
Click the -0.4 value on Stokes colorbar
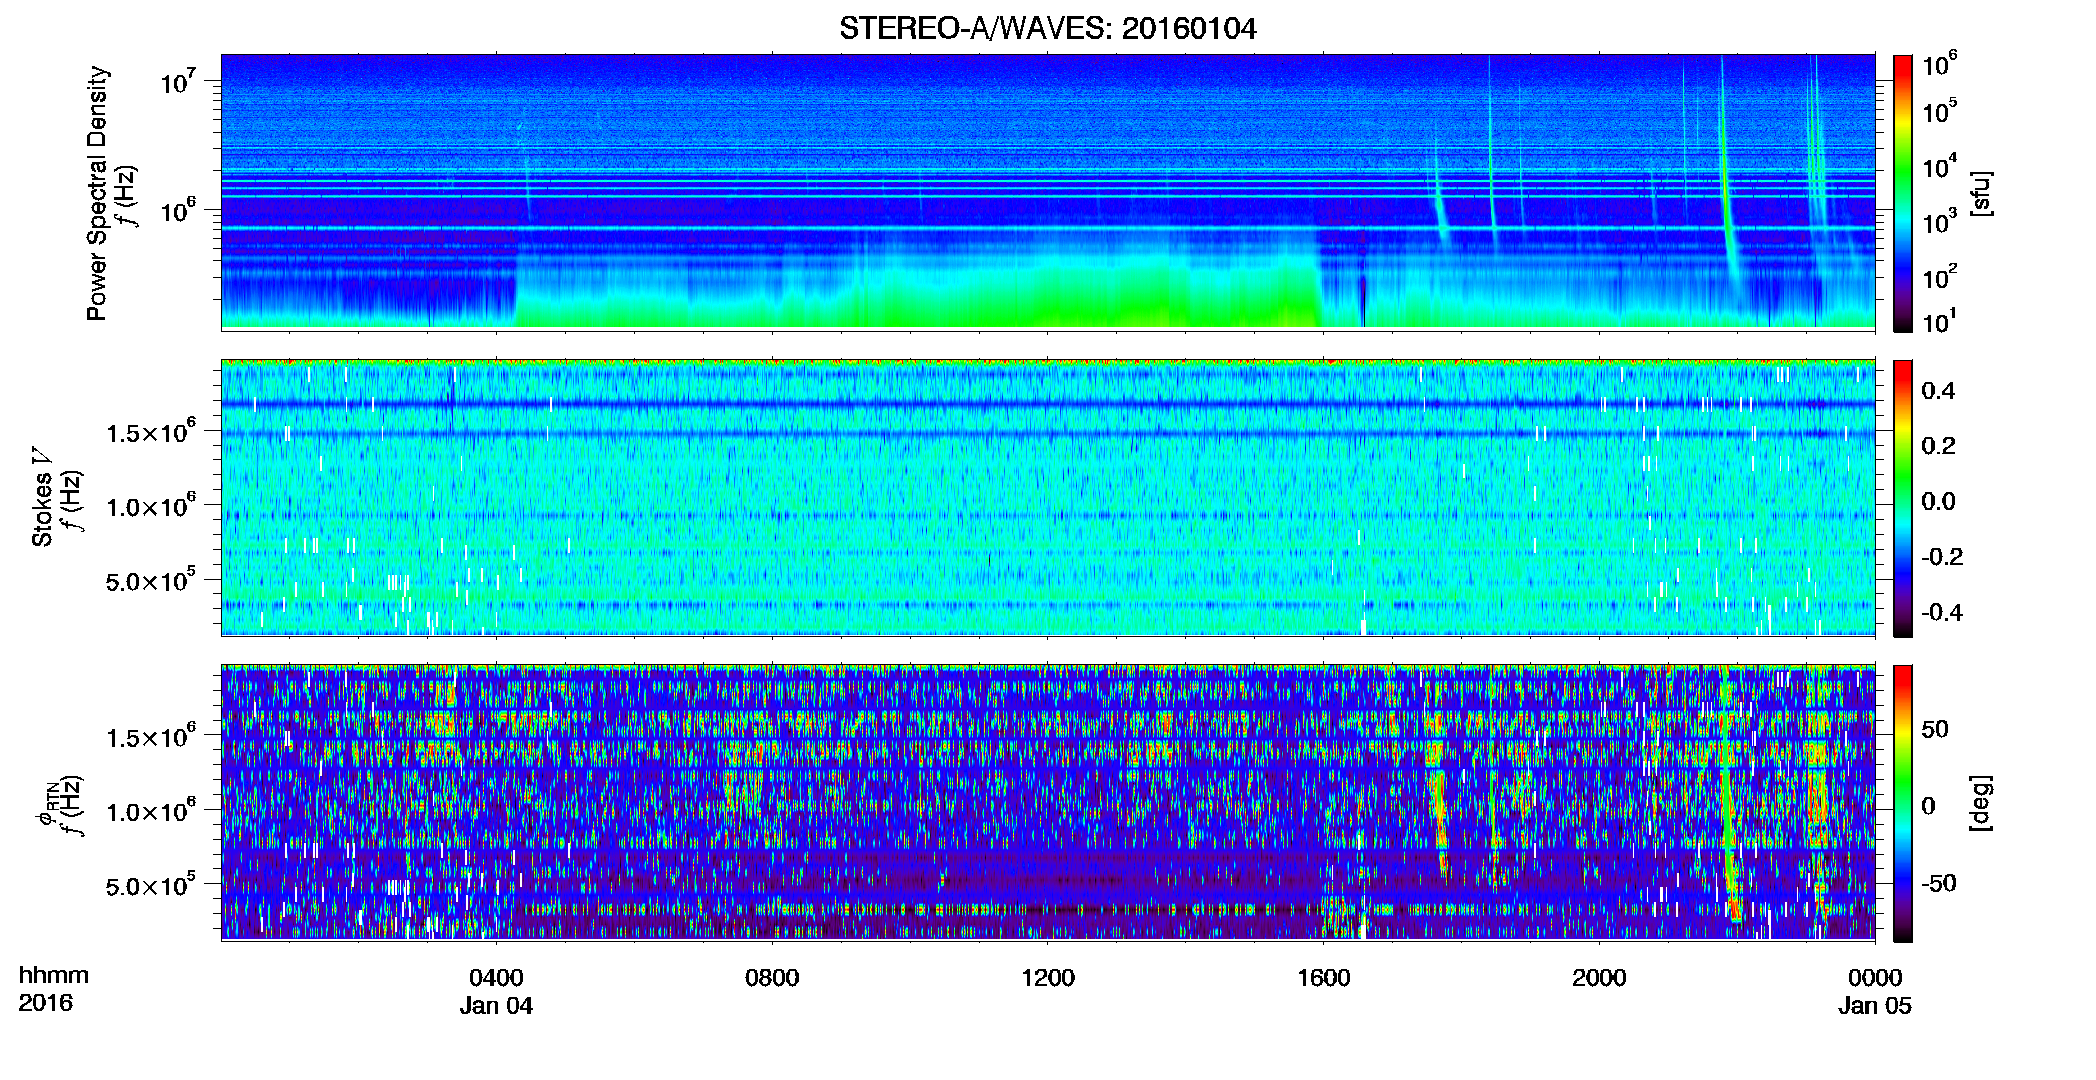(x=1942, y=612)
